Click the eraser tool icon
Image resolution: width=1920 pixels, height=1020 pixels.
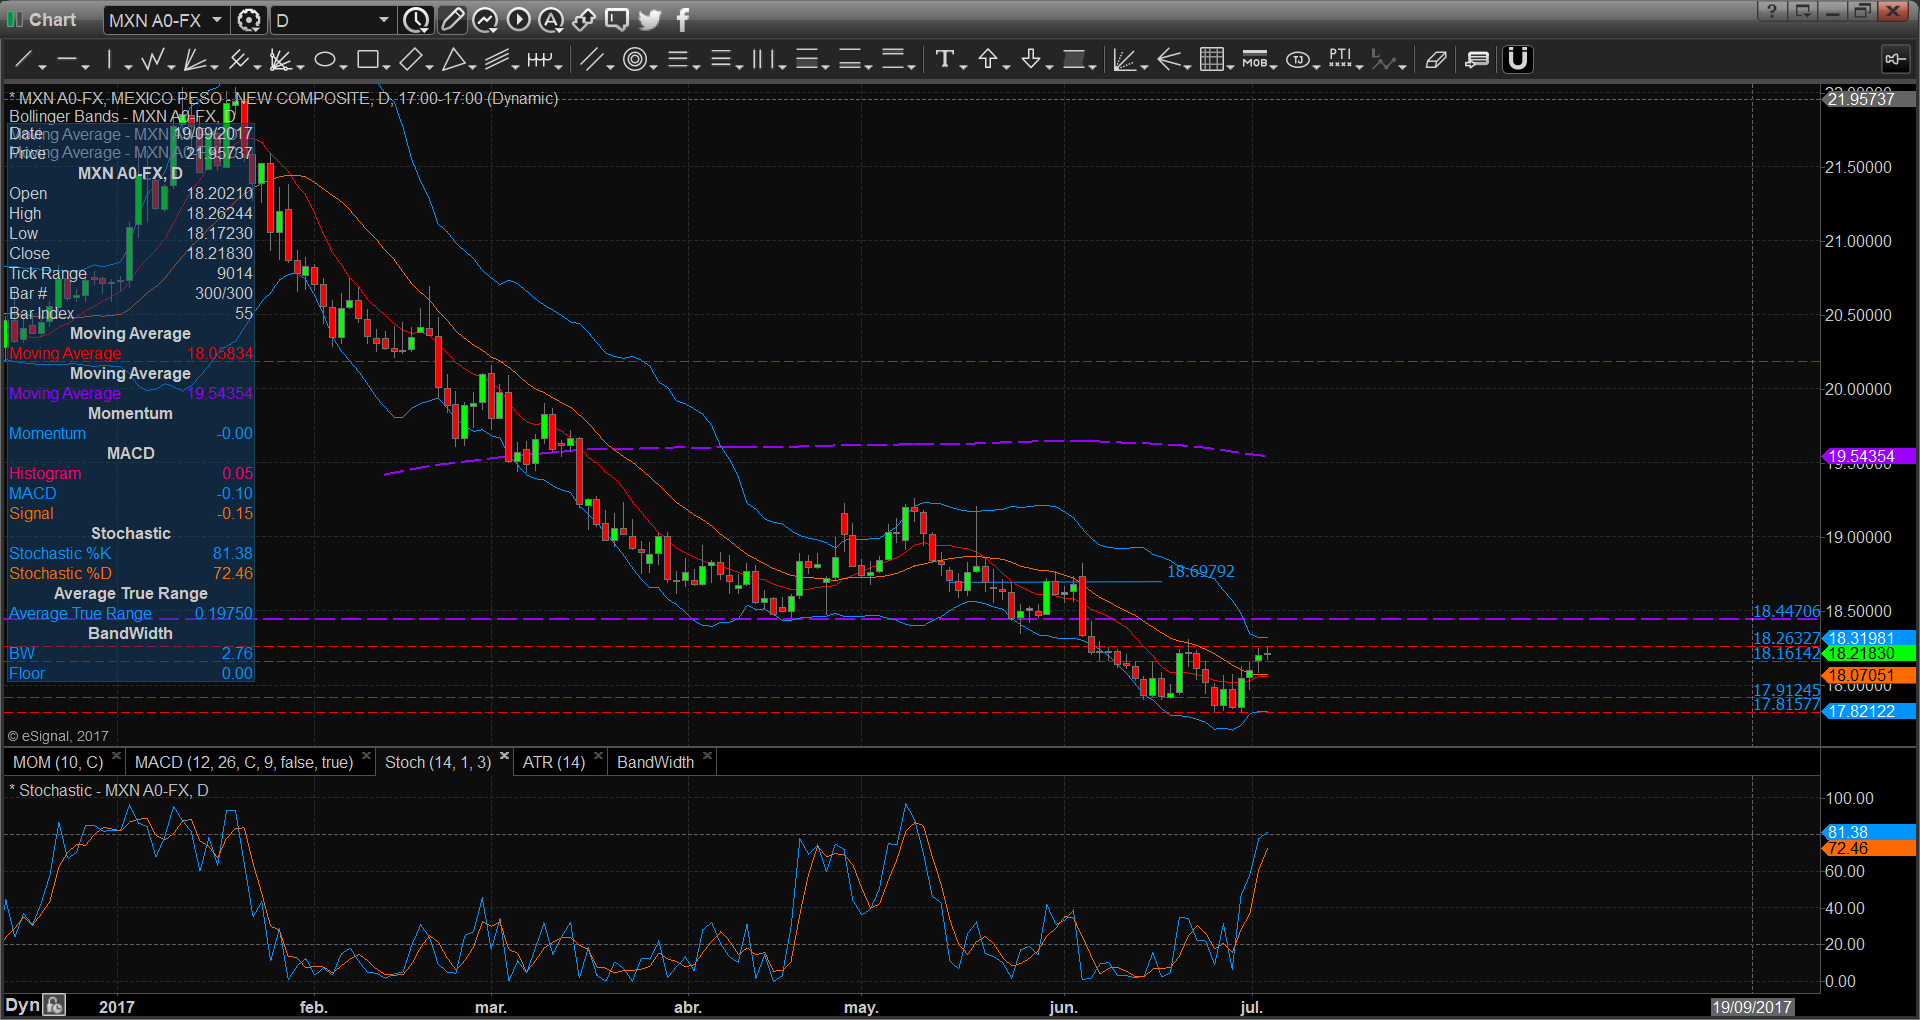(x=1436, y=60)
